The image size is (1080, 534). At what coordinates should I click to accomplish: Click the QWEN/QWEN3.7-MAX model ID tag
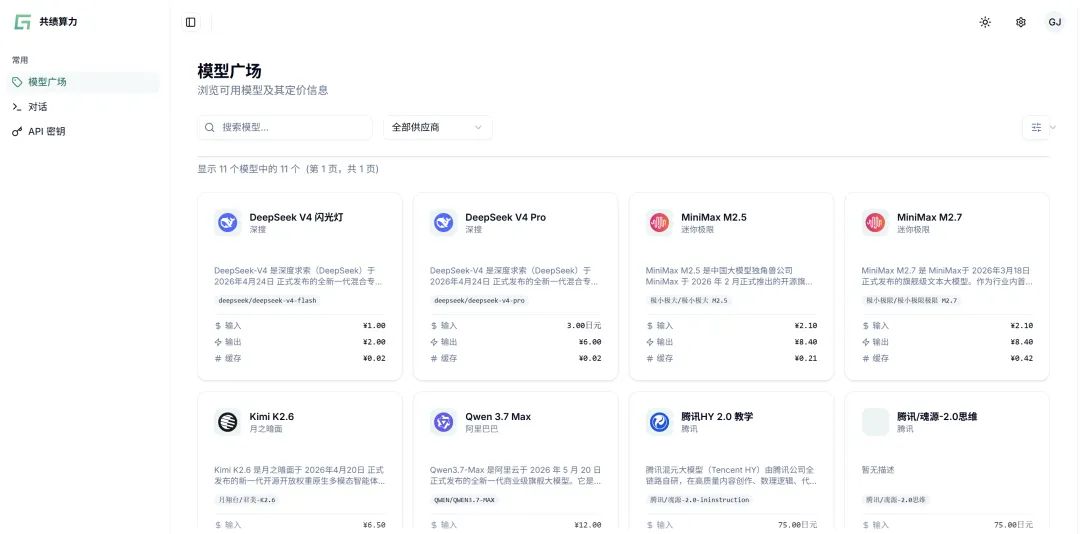(x=464, y=500)
